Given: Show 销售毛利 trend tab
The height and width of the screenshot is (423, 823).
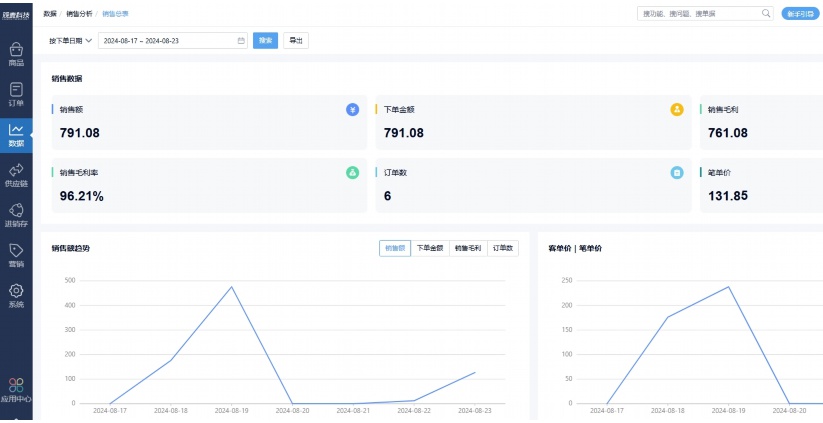Looking at the screenshot, I should point(467,248).
